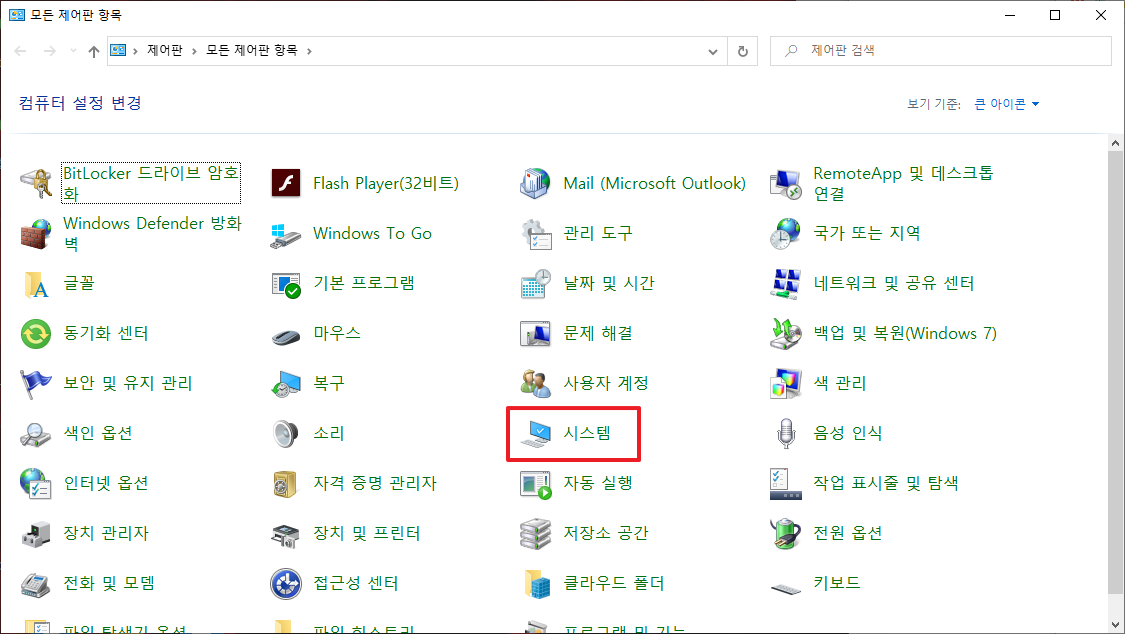This screenshot has width=1125, height=634.
Task: Open BitLocker drive encryption icon
Action: pos(36,184)
